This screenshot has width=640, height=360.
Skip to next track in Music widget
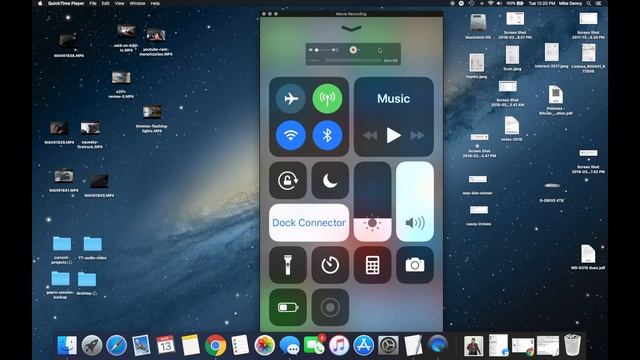417,135
